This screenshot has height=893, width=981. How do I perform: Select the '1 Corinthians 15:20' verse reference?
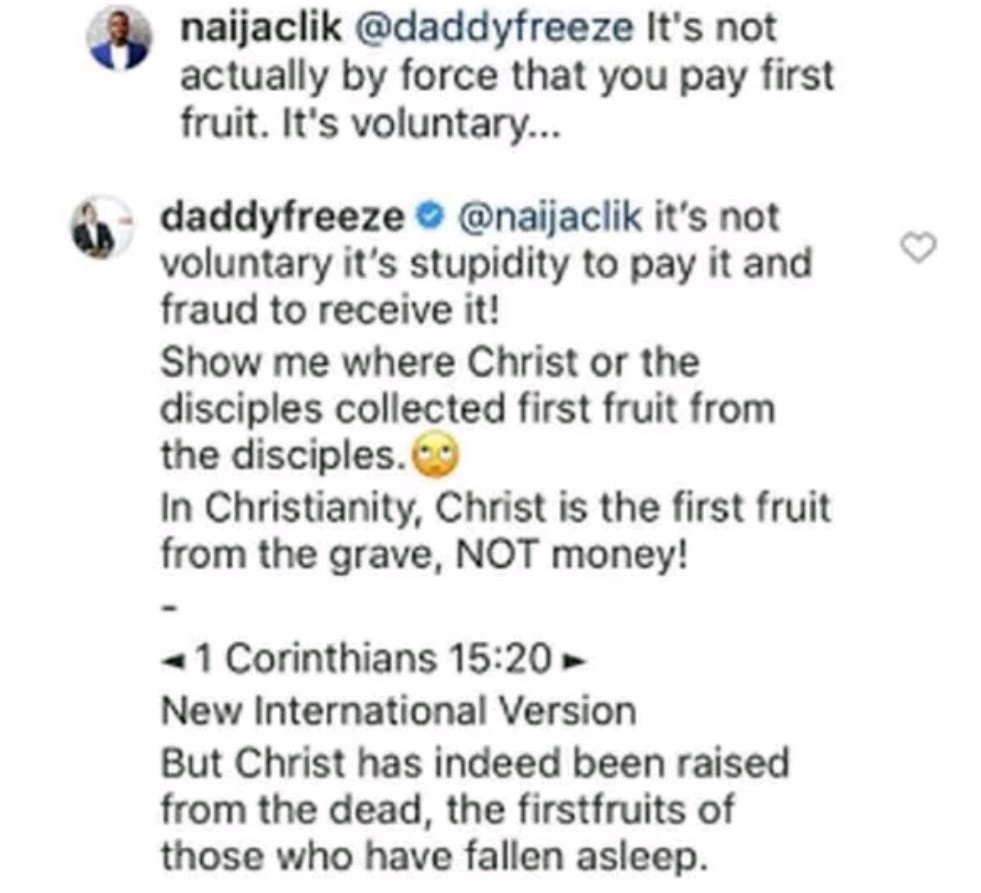click(x=372, y=660)
